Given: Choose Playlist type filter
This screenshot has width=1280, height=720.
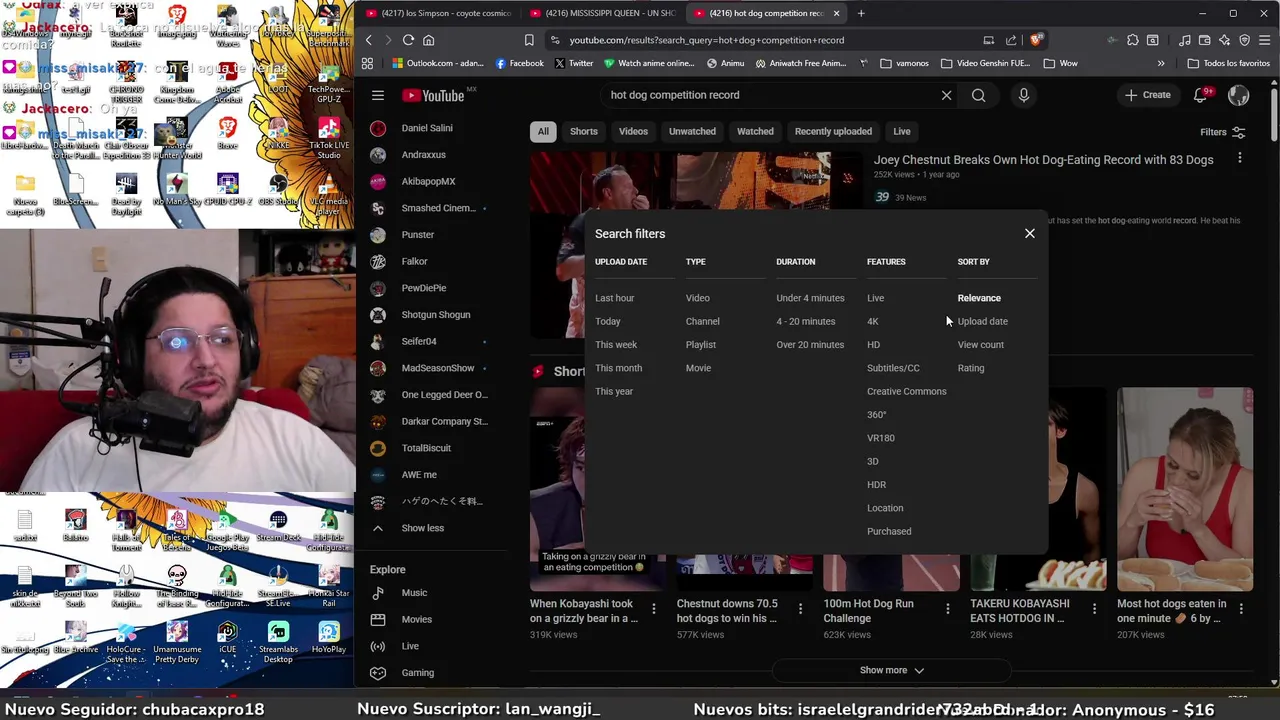Looking at the screenshot, I should (700, 345).
